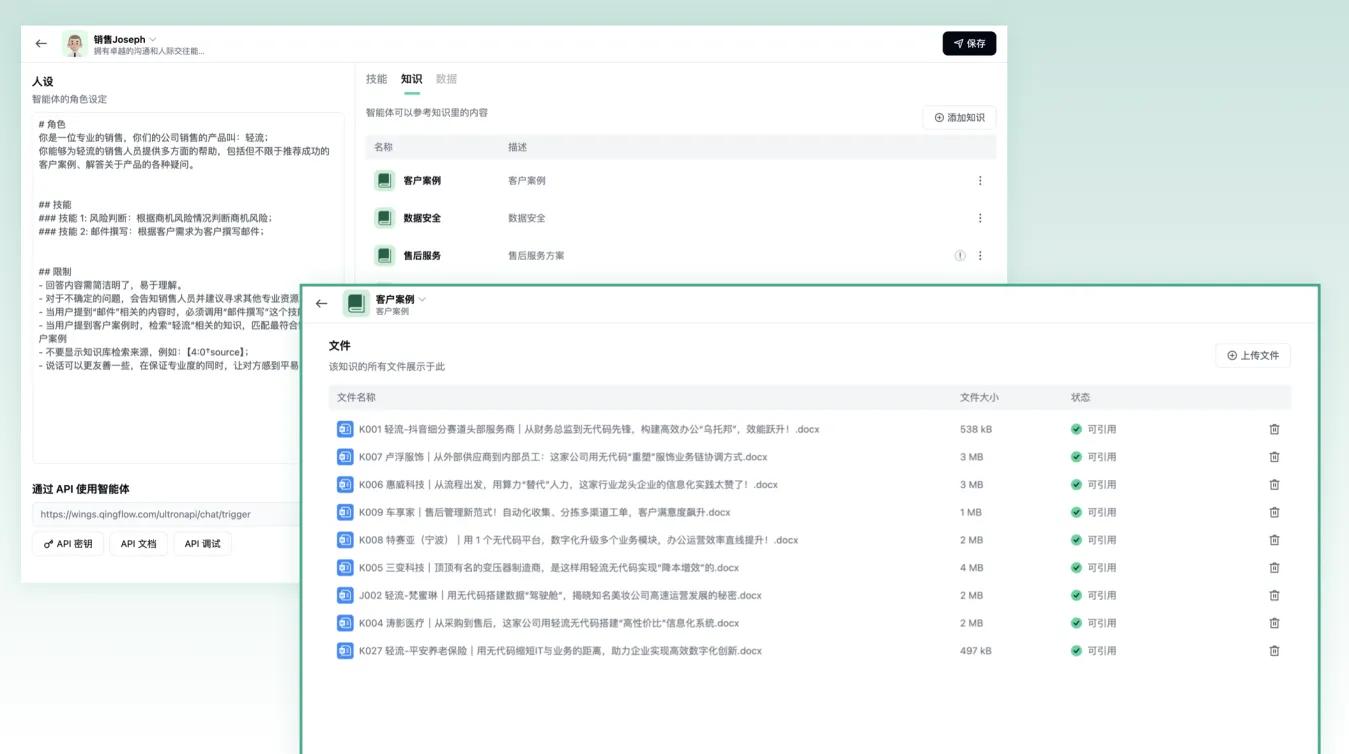1349x754 pixels.
Task: Click trash icon for K009 车享家 file
Action: [1274, 513]
